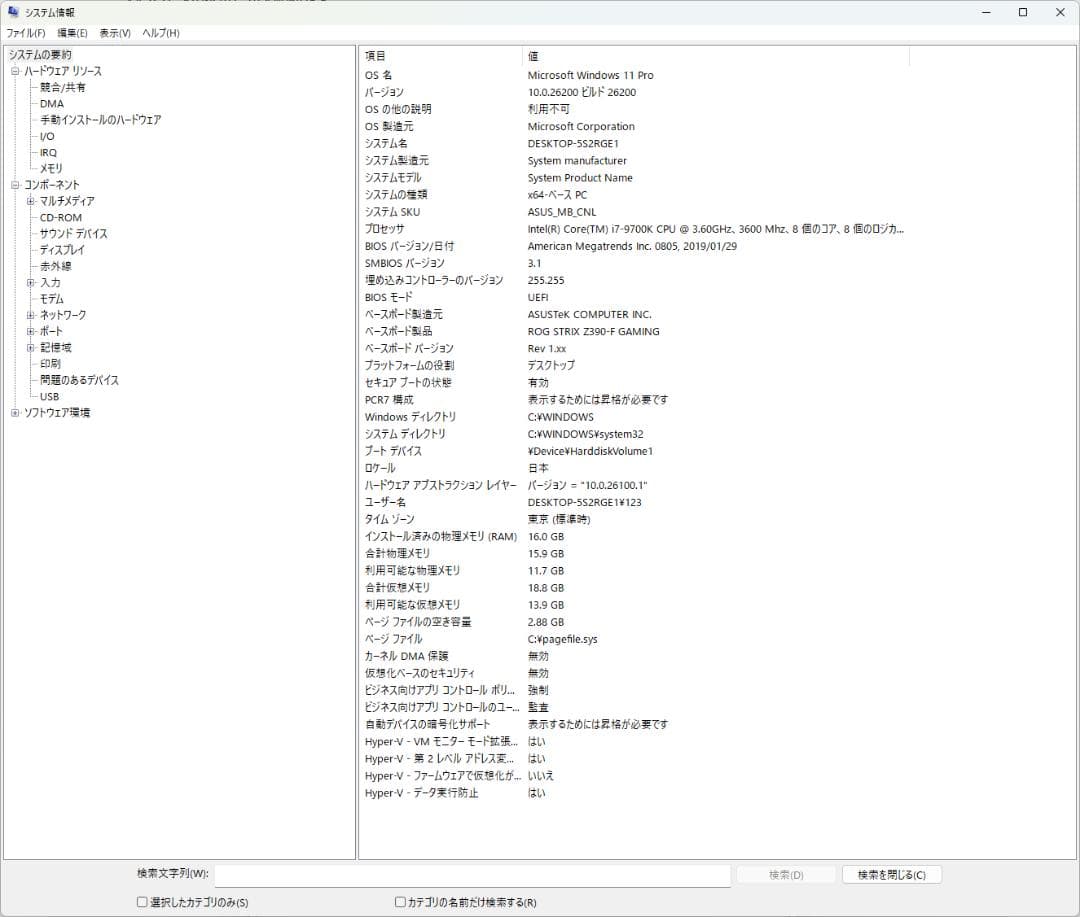Expand the ソフトウェア環境 branch
The image size is (1080, 917).
14,412
